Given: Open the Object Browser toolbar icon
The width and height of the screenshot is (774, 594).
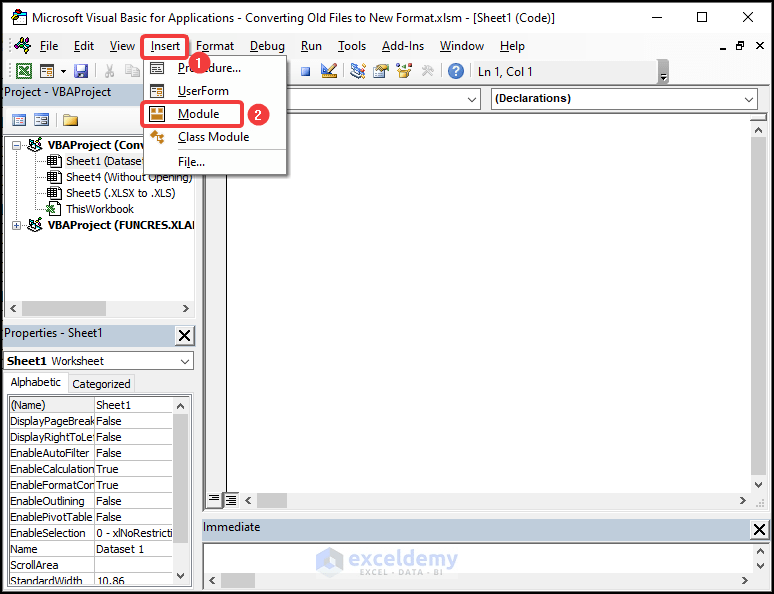Looking at the screenshot, I should point(404,72).
